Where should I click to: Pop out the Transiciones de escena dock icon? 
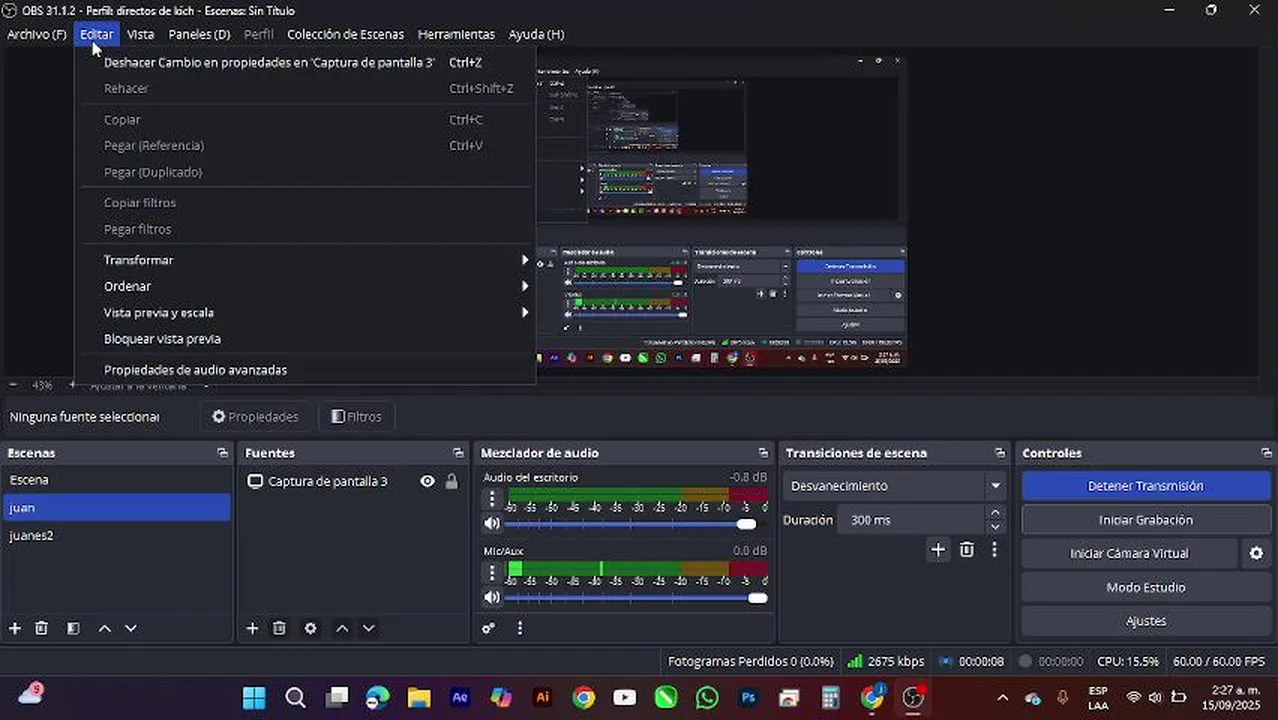coord(999,453)
